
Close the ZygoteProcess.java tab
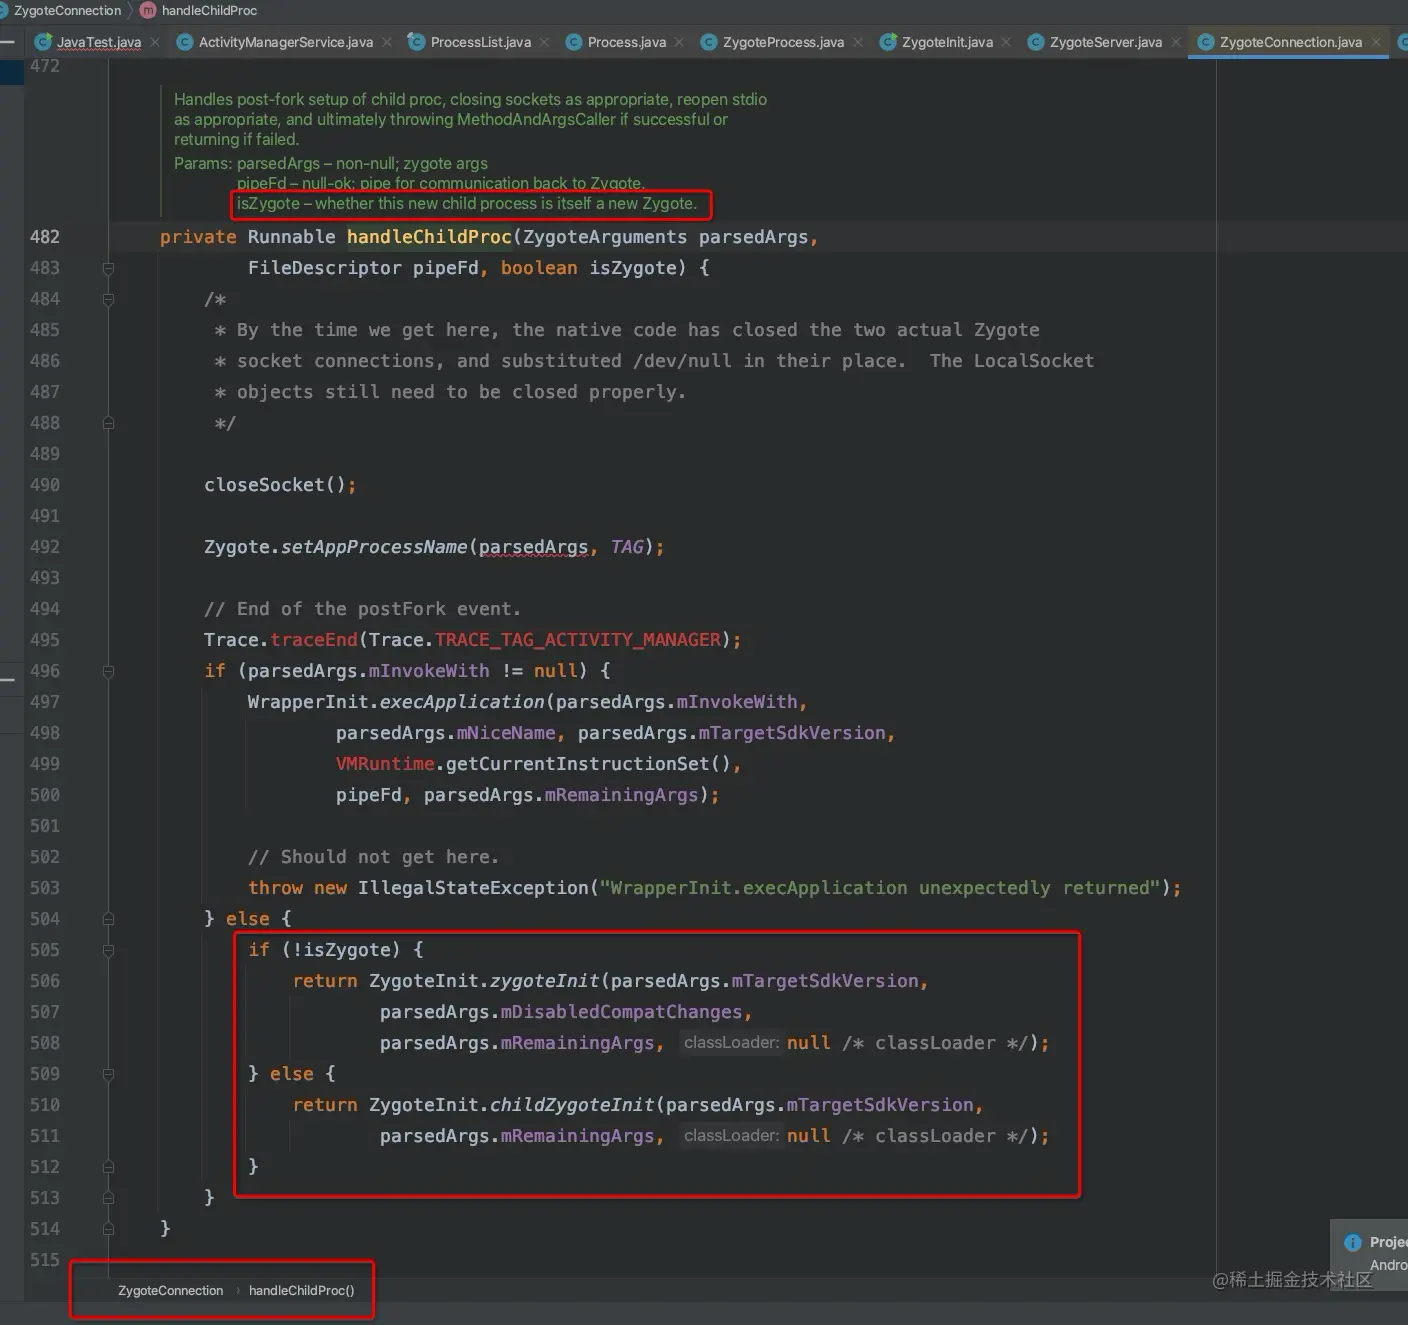(858, 42)
